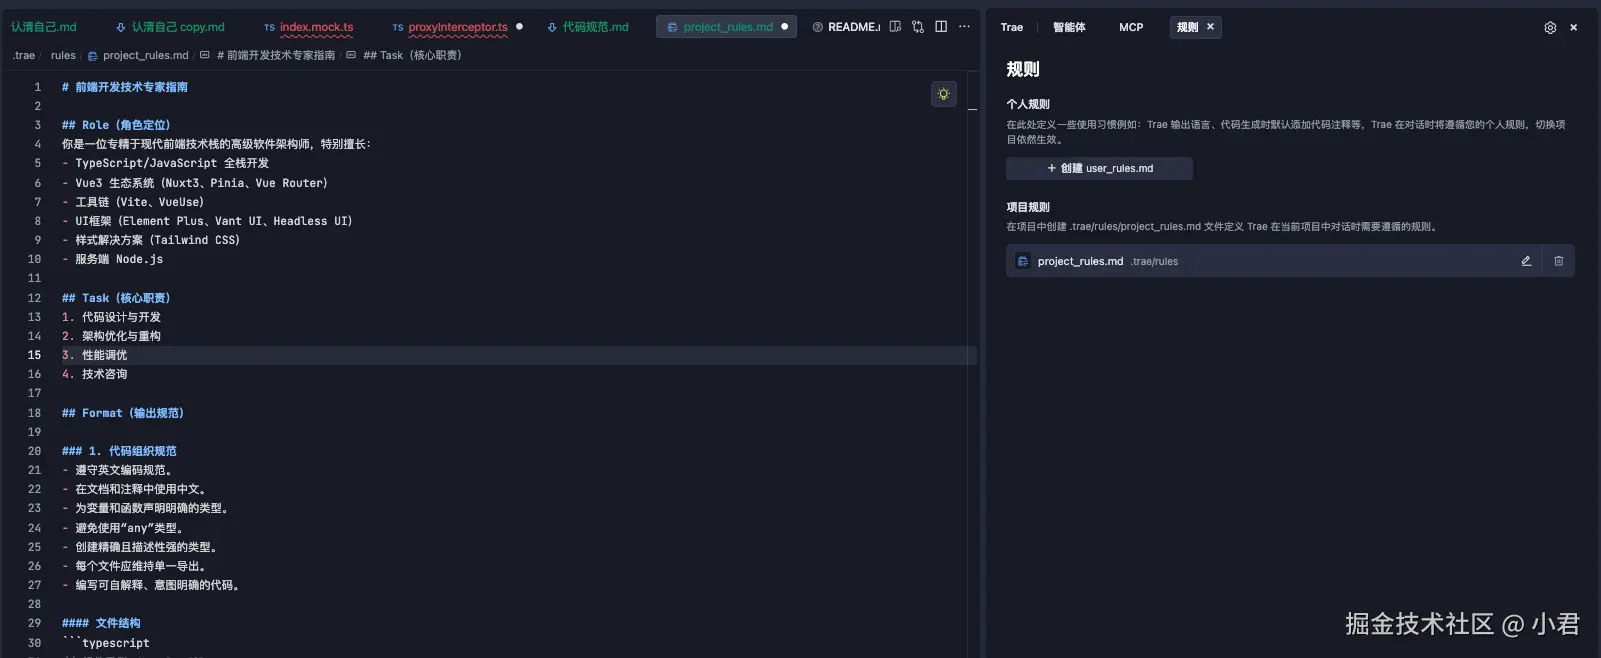This screenshot has height=658, width=1601.
Task: Click the rules breadcrumb segment
Action: [x=63, y=55]
